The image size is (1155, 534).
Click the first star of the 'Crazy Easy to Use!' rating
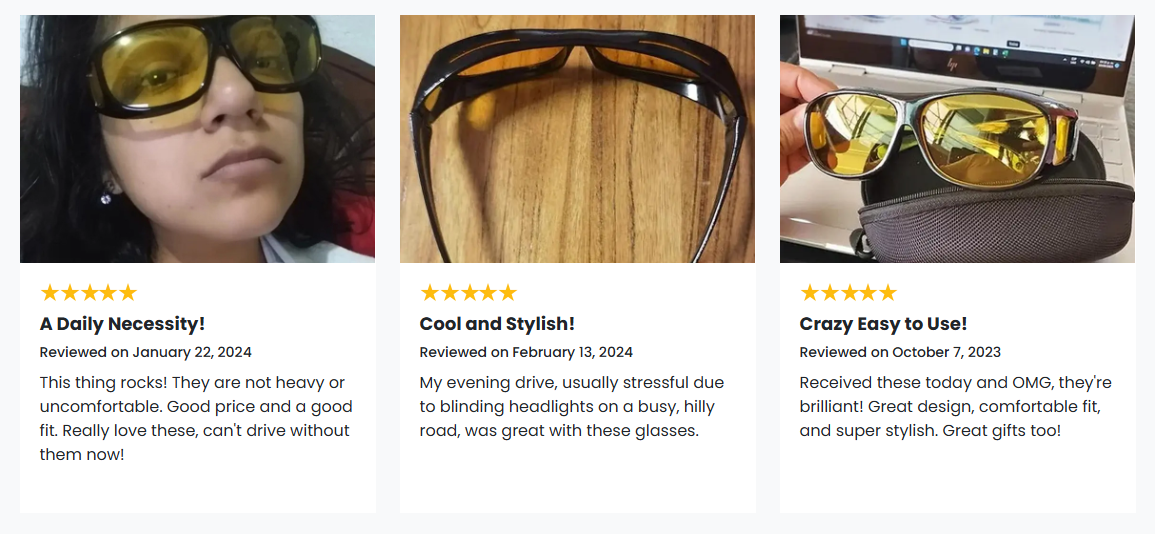point(810,293)
